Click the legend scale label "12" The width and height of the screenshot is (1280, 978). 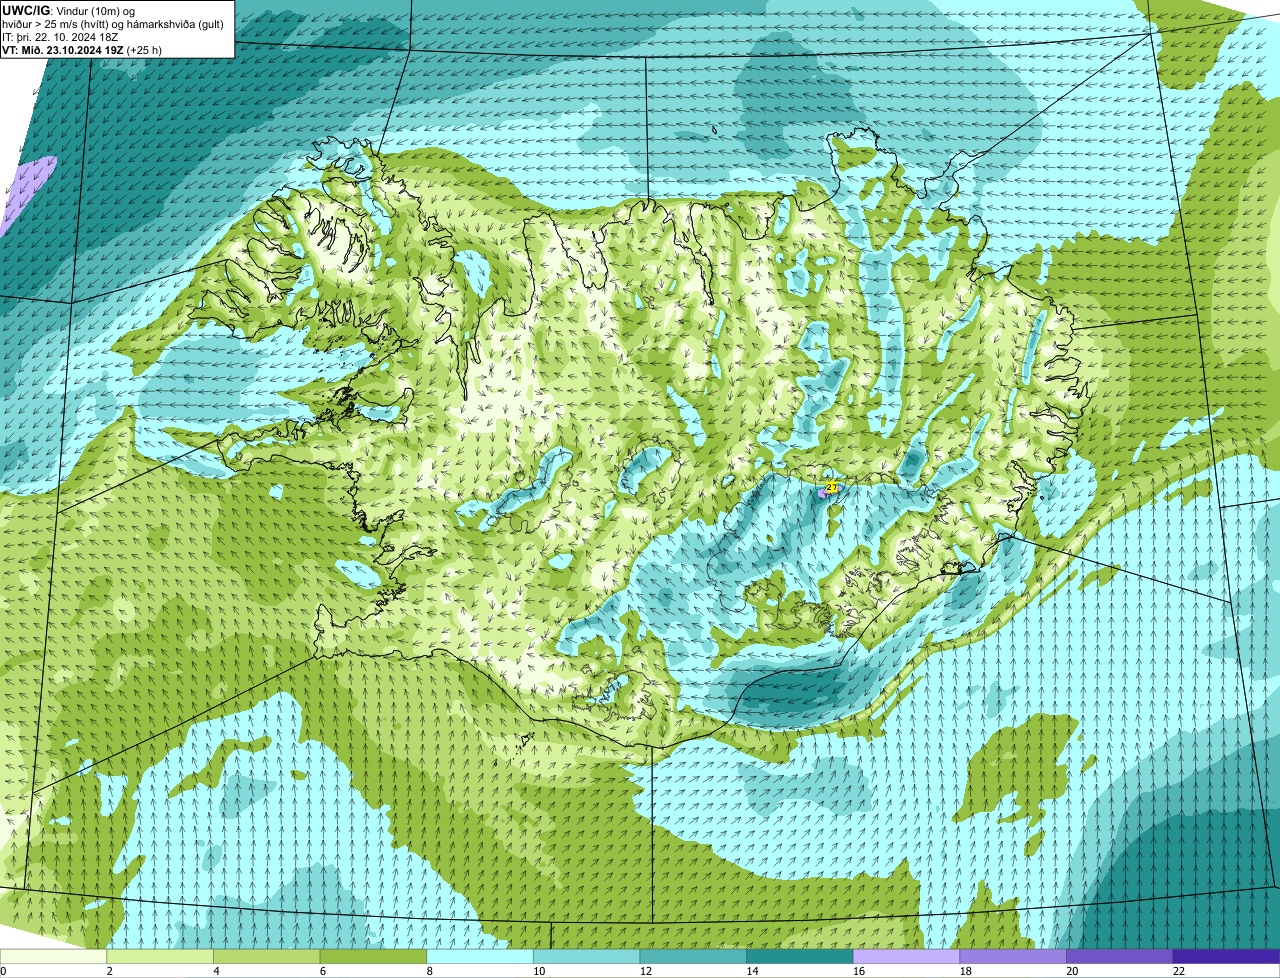click(646, 971)
